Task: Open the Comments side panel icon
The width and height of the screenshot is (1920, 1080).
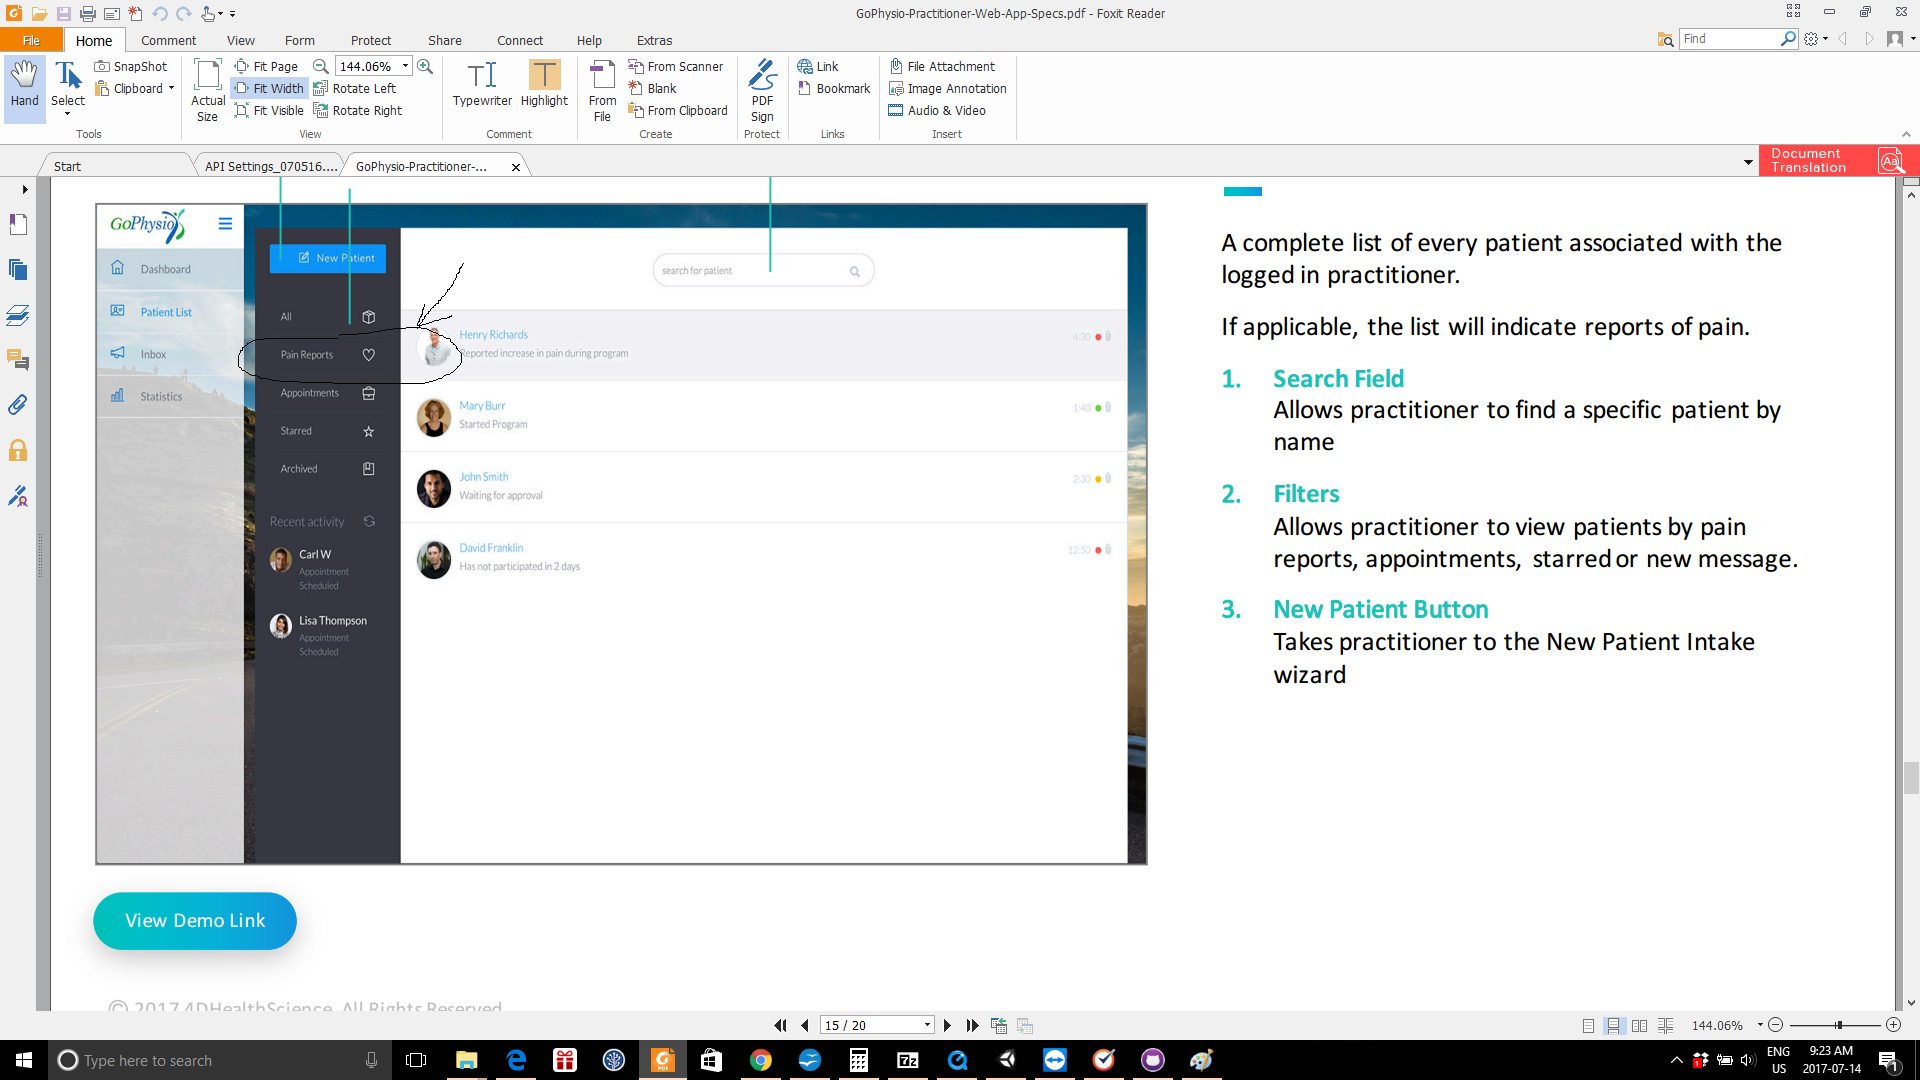Action: click(x=18, y=360)
